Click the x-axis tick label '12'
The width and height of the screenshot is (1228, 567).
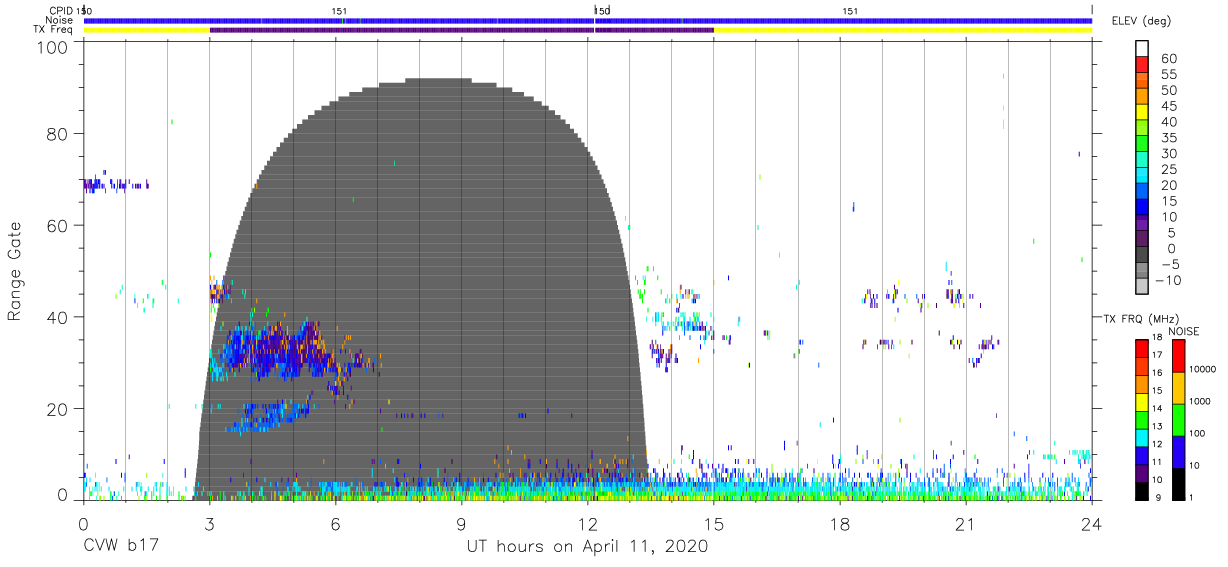[588, 523]
